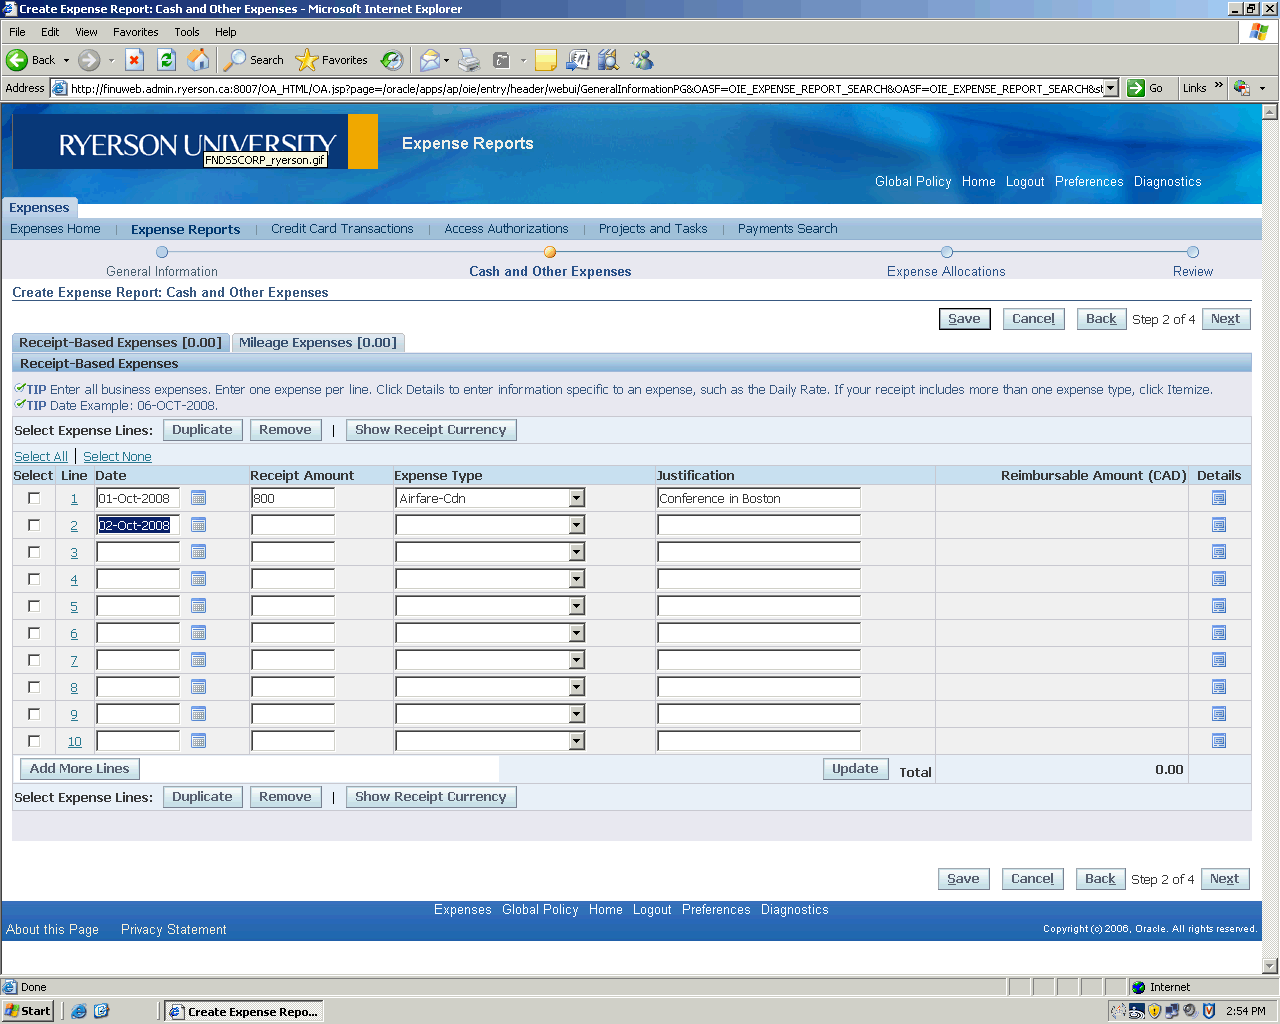Click the Select All link

click(40, 457)
